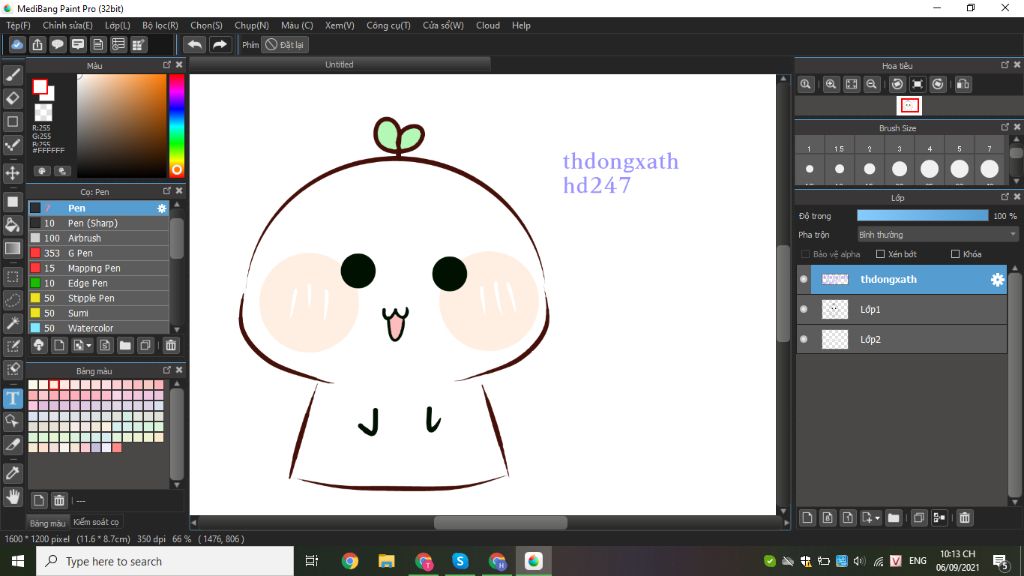1024x576 pixels.
Task: Zoom out on the navigator
Action: [x=871, y=84]
